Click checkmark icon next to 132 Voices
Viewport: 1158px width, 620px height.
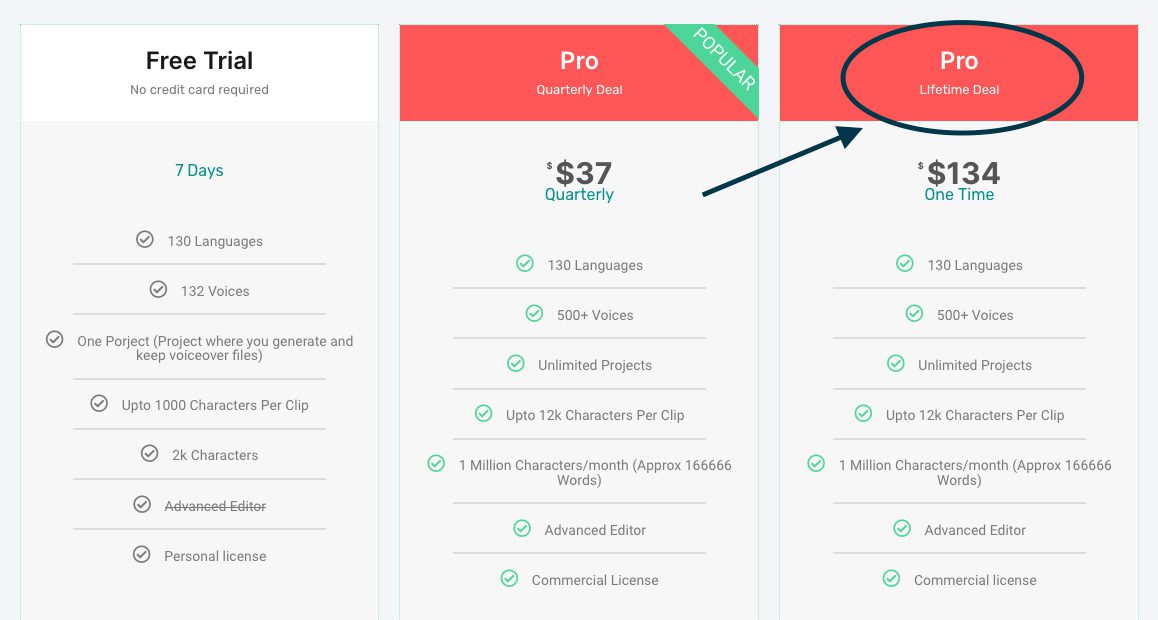click(158, 290)
